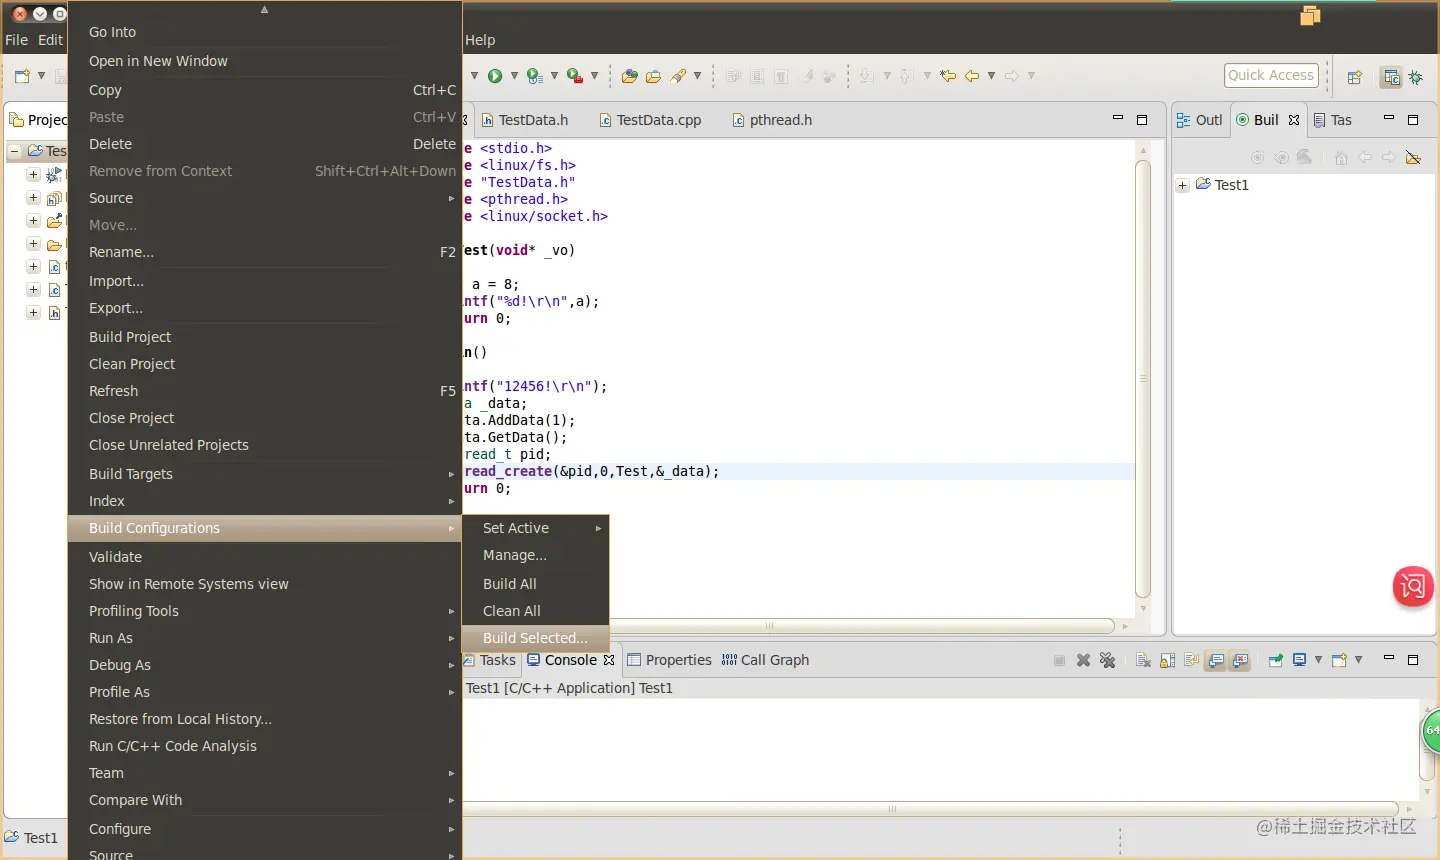Close the Console tab via its X

(x=608, y=660)
